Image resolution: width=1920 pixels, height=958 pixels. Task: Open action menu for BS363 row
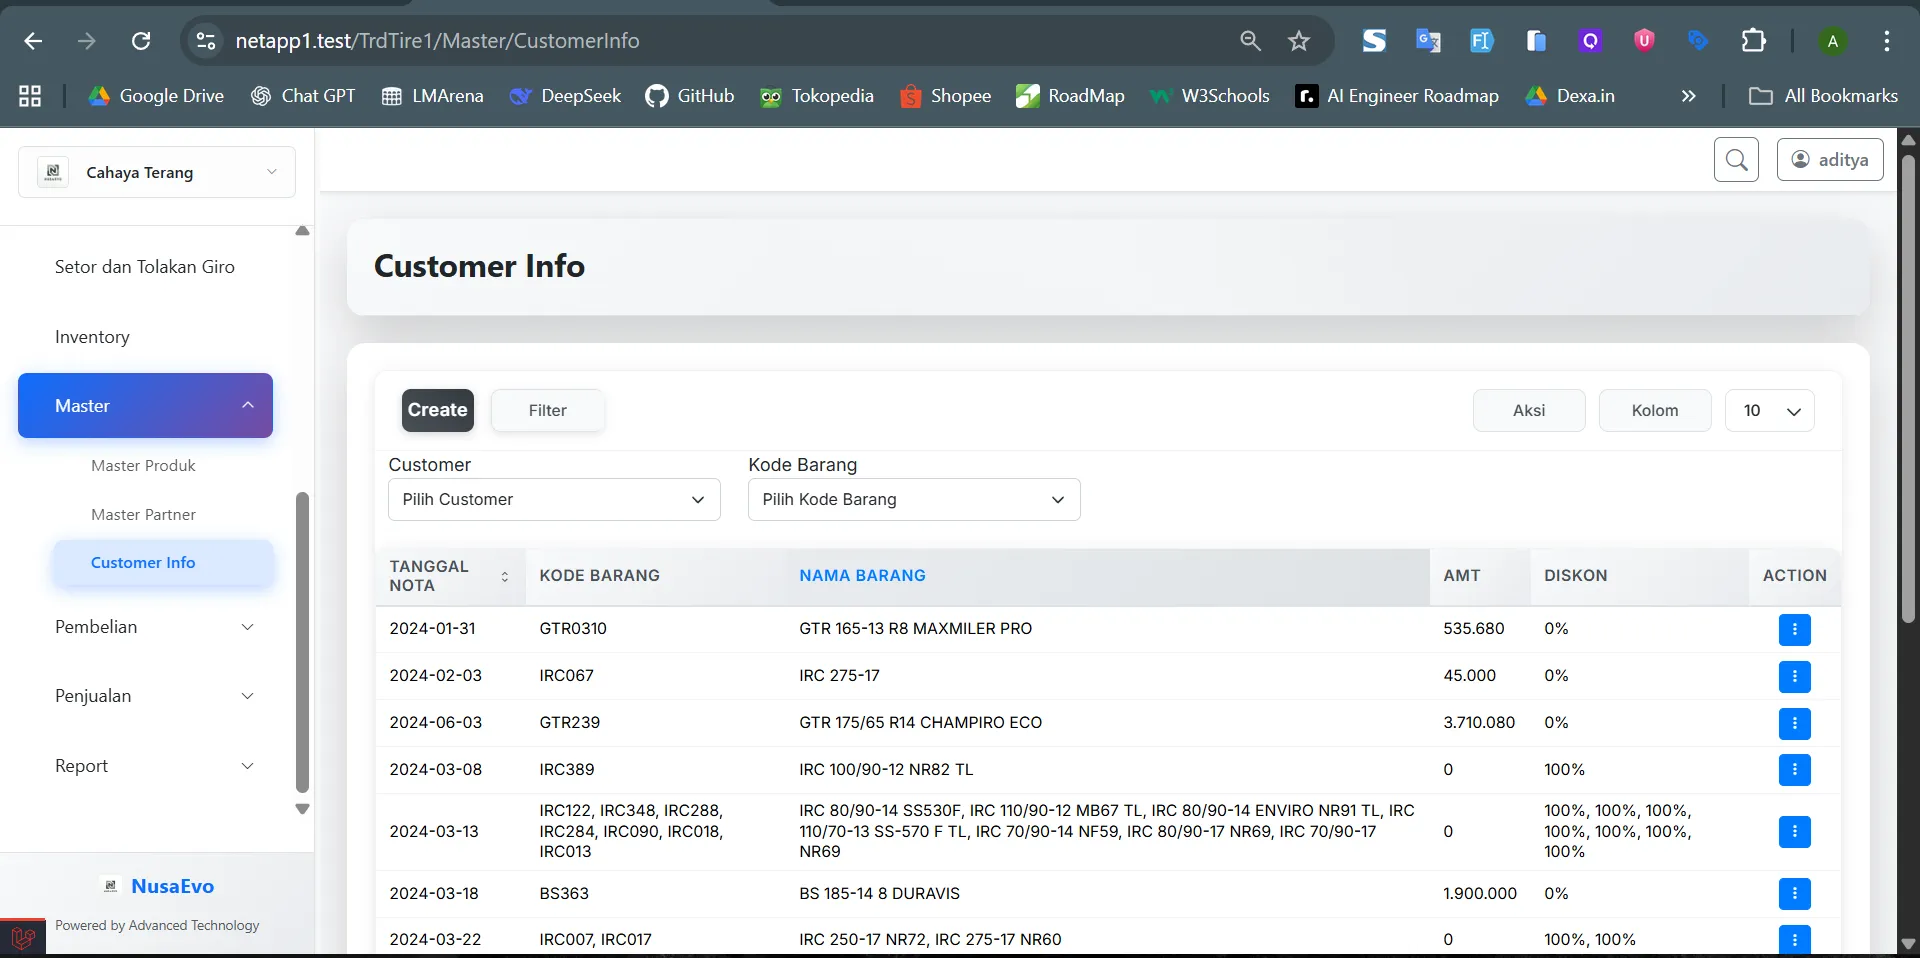click(x=1794, y=894)
